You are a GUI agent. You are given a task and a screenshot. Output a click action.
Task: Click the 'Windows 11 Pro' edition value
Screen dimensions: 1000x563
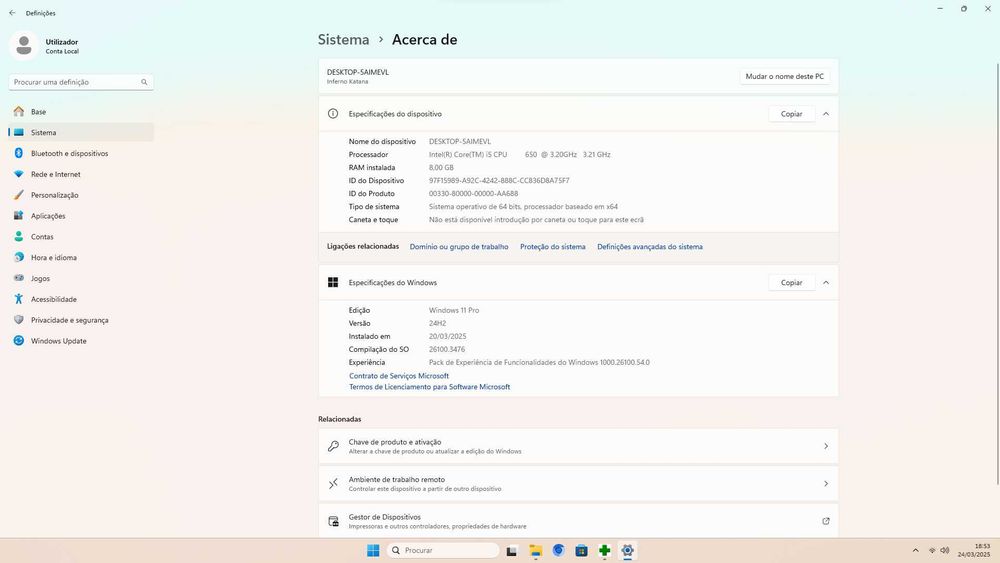tap(454, 311)
